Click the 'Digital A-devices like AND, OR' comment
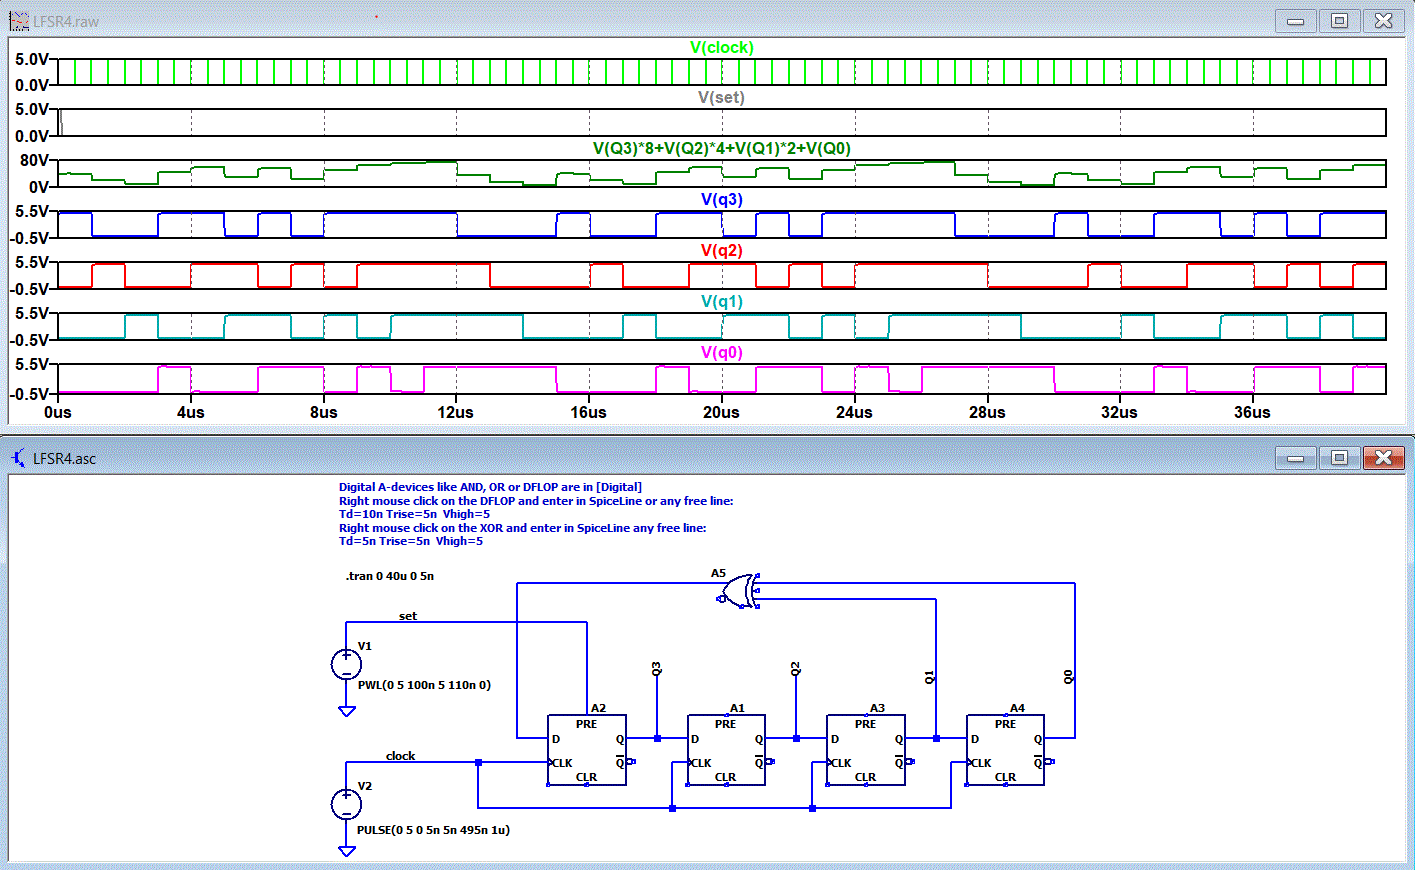The height and width of the screenshot is (870, 1415). click(490, 487)
